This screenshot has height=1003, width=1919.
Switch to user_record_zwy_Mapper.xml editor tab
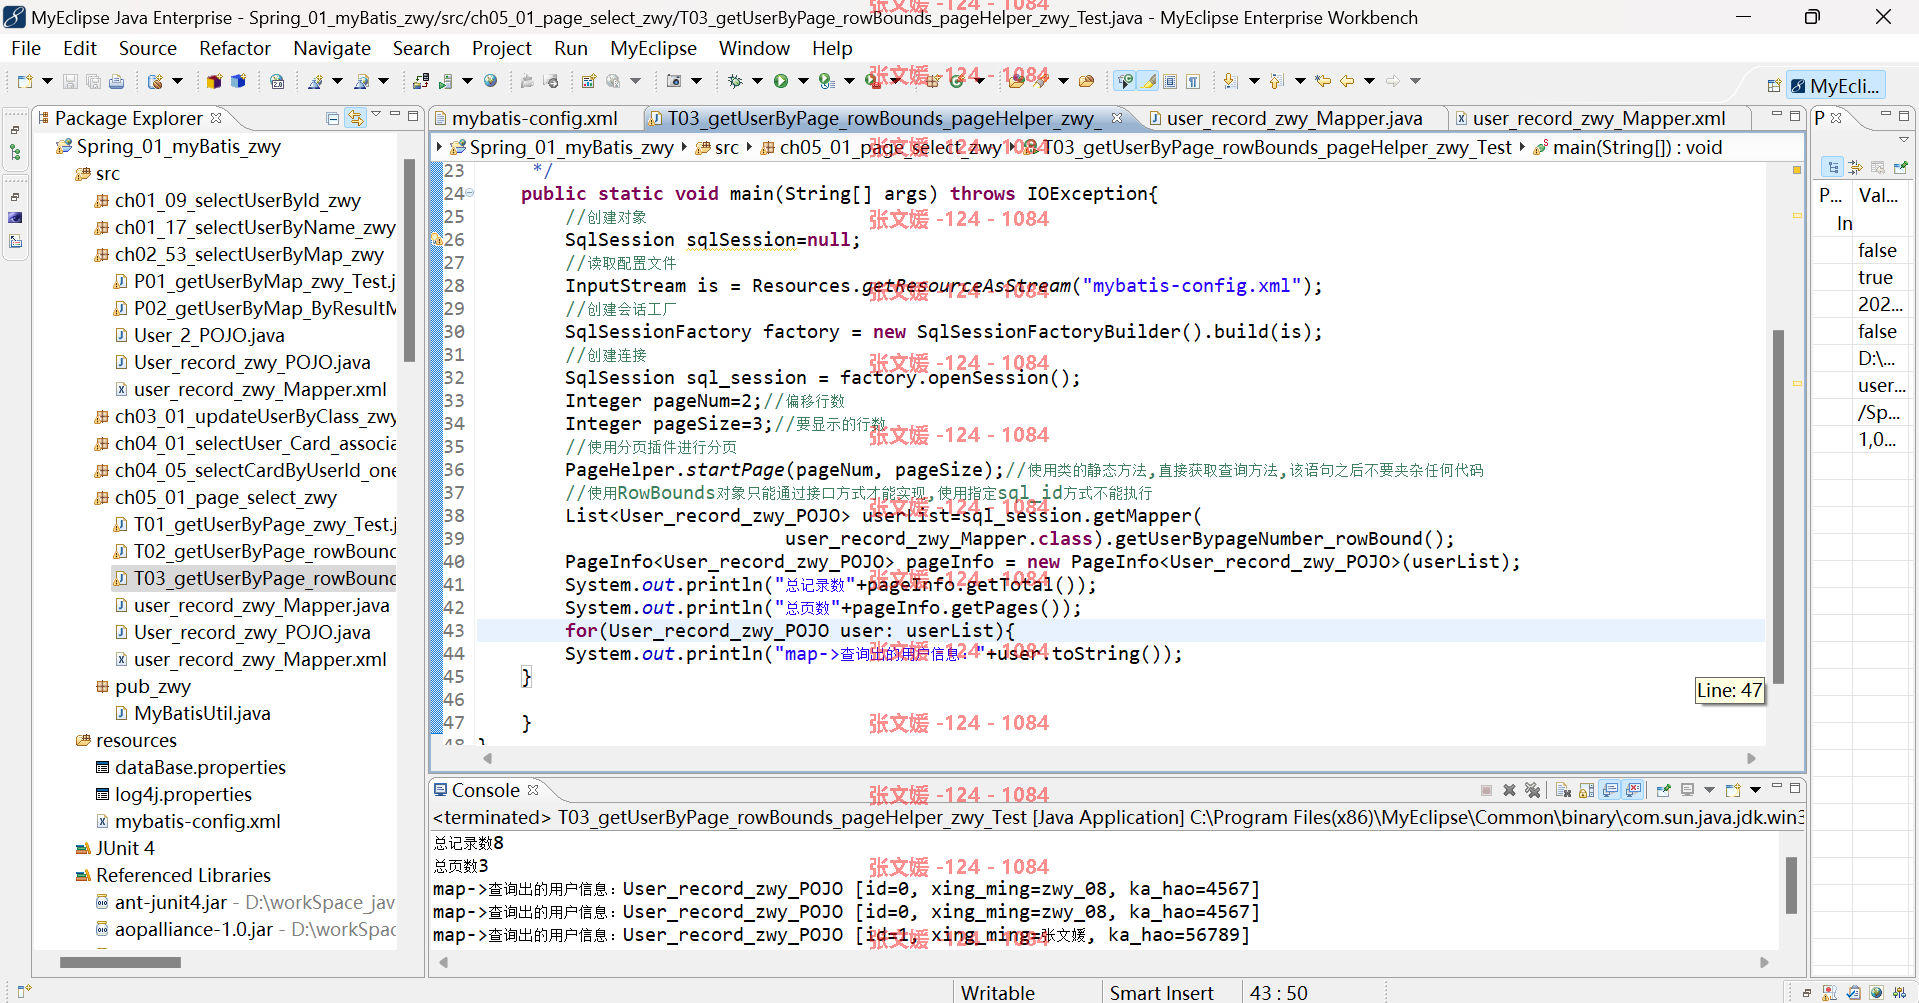click(x=1598, y=118)
